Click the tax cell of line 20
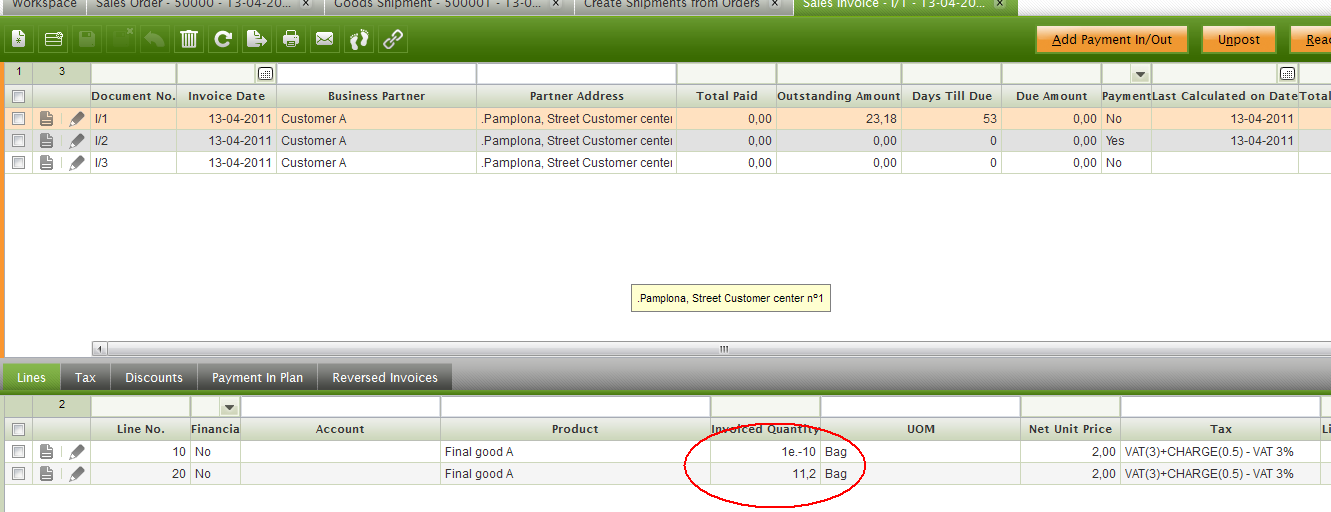Screen dimensions: 1331x512 coord(1220,474)
